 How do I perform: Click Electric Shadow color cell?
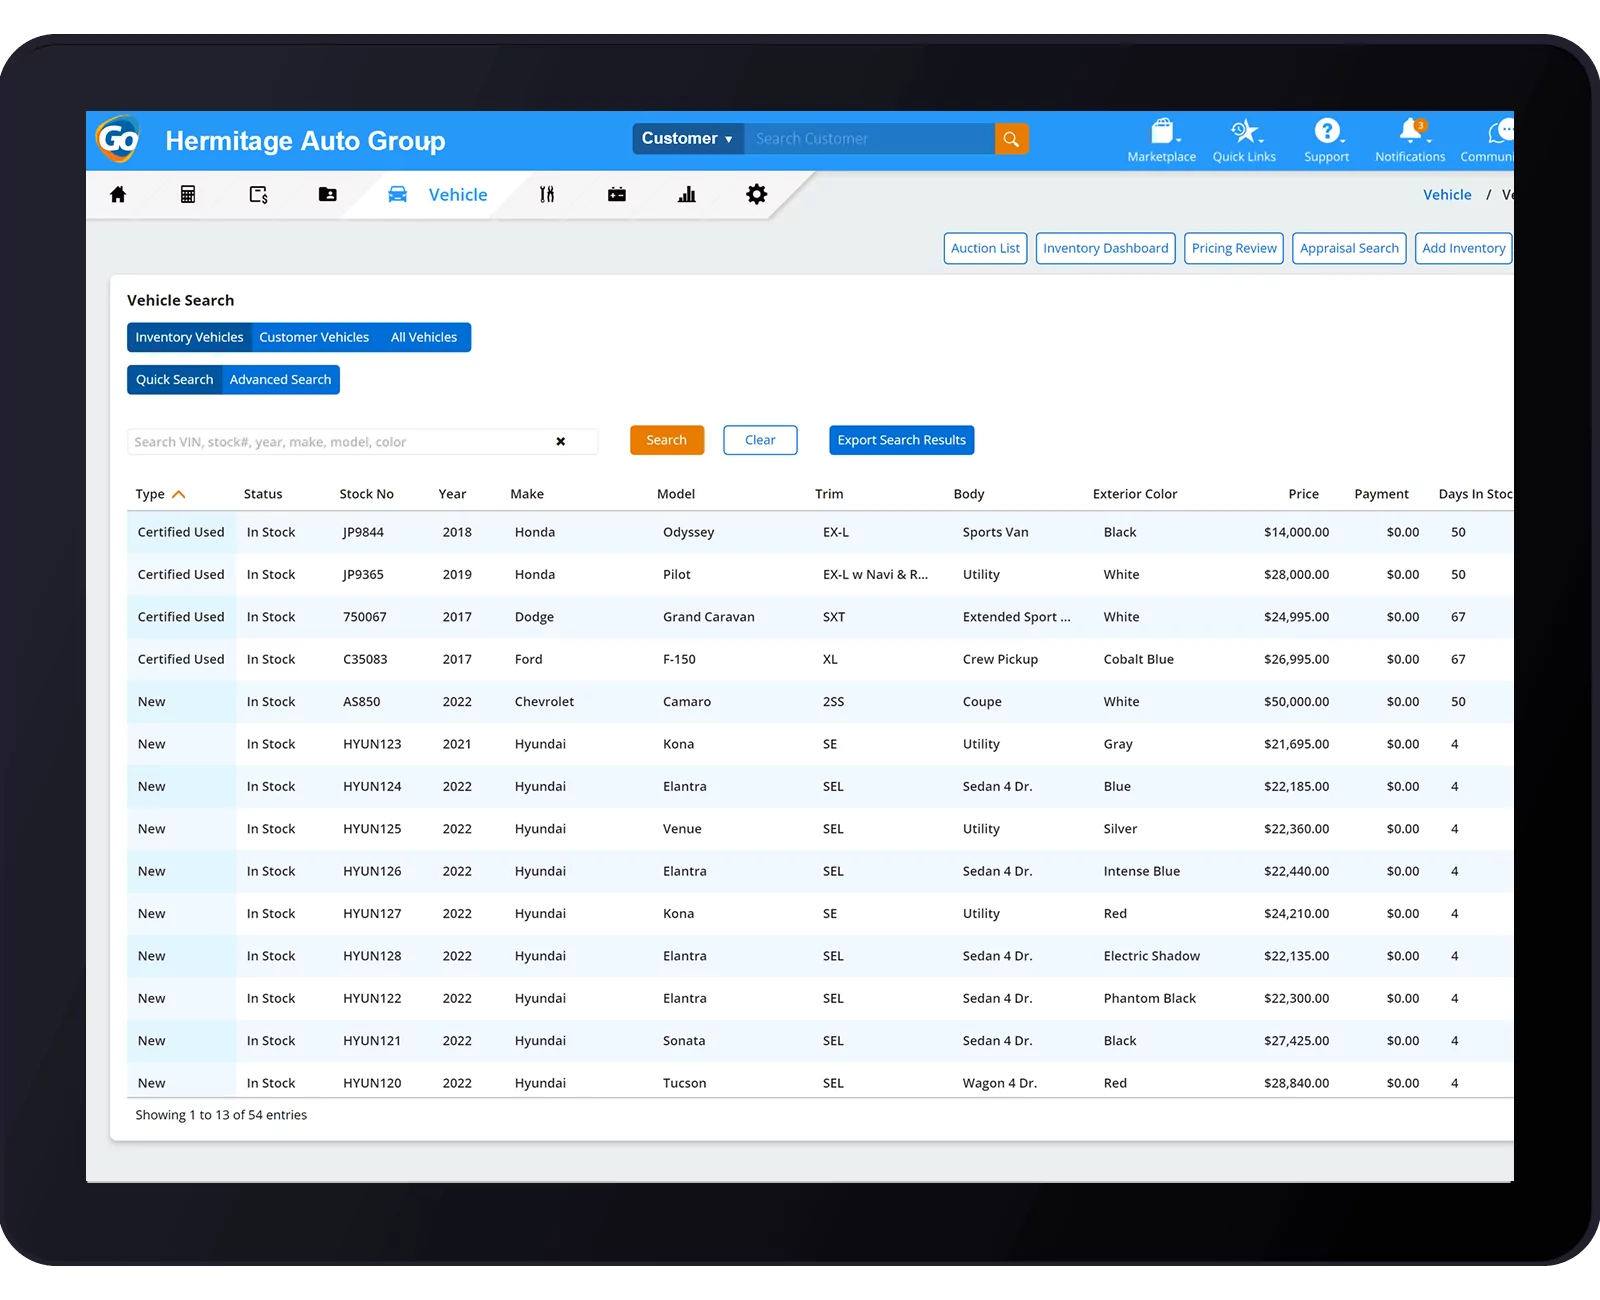pyautogui.click(x=1152, y=956)
